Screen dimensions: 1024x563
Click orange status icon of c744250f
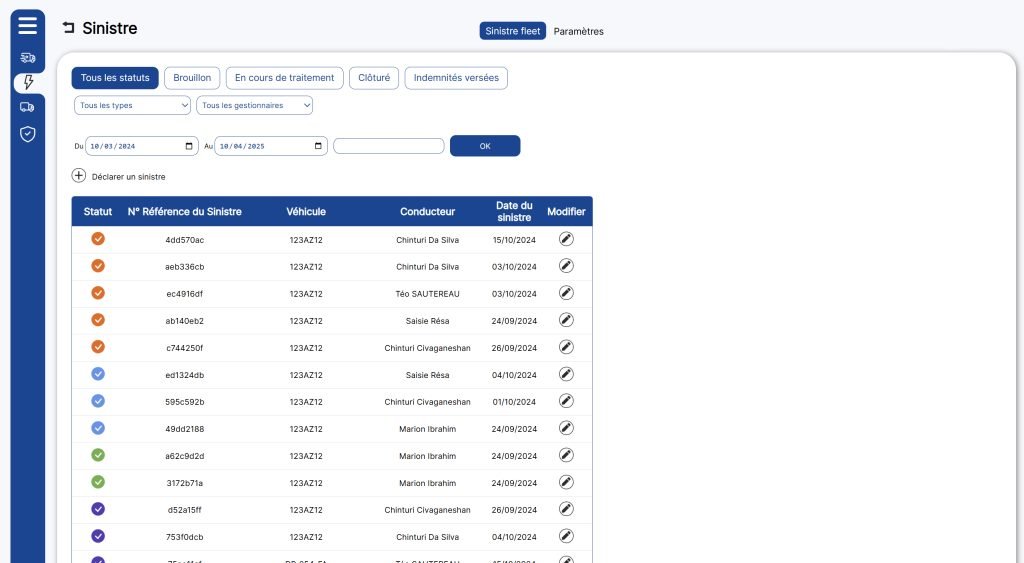[x=98, y=347]
